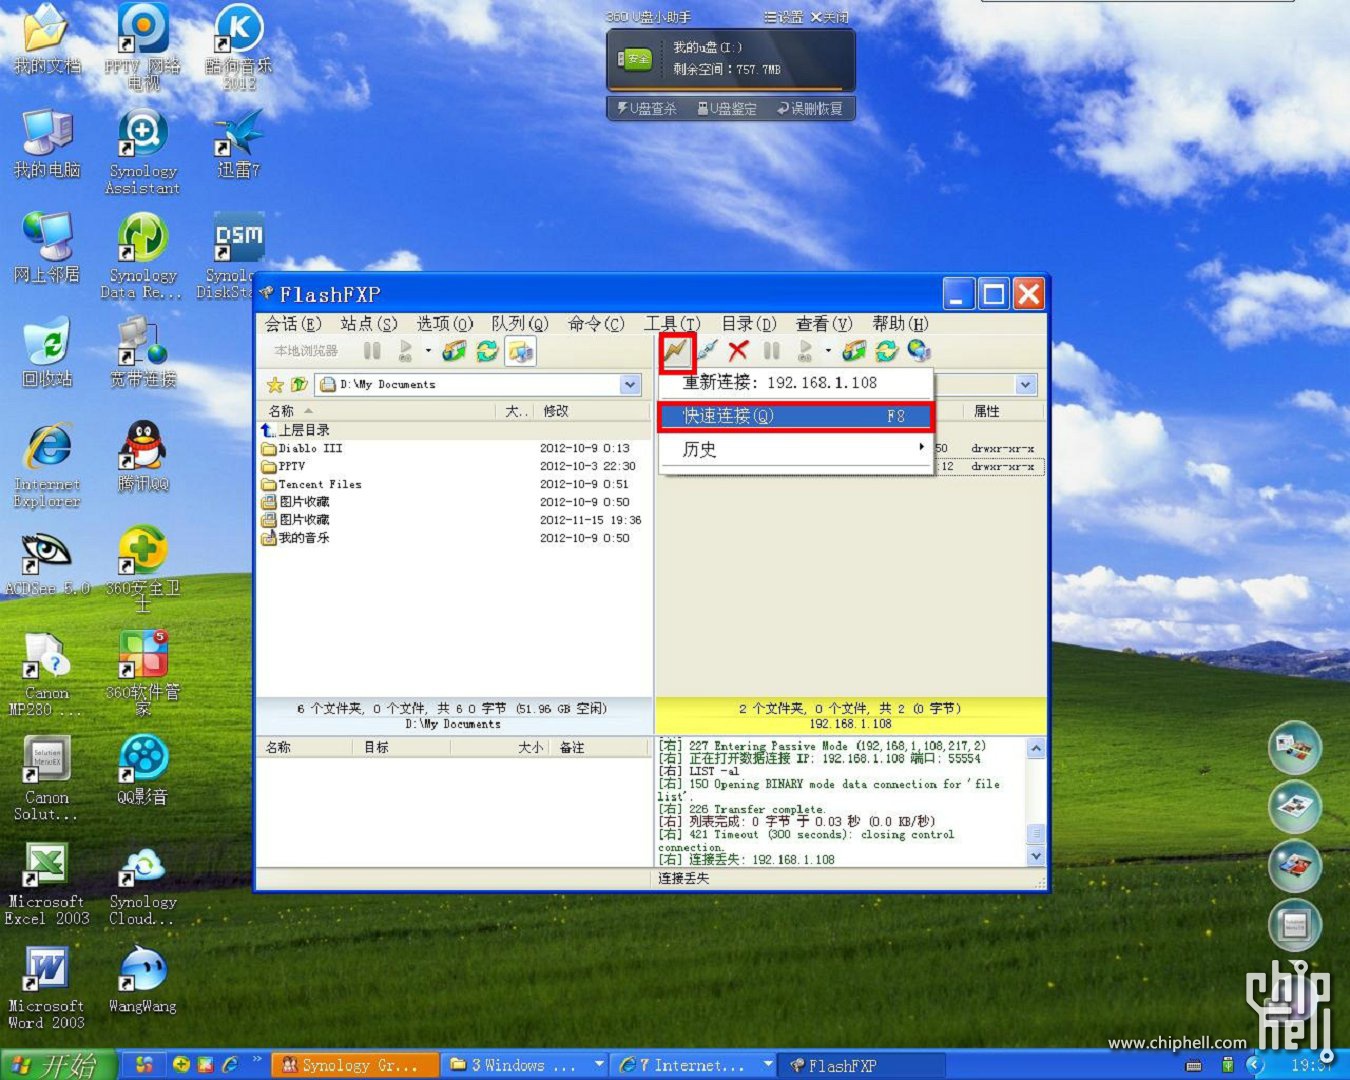The height and width of the screenshot is (1080, 1350).
Task: Open the Synology Assistant desktop icon
Action: point(143,152)
